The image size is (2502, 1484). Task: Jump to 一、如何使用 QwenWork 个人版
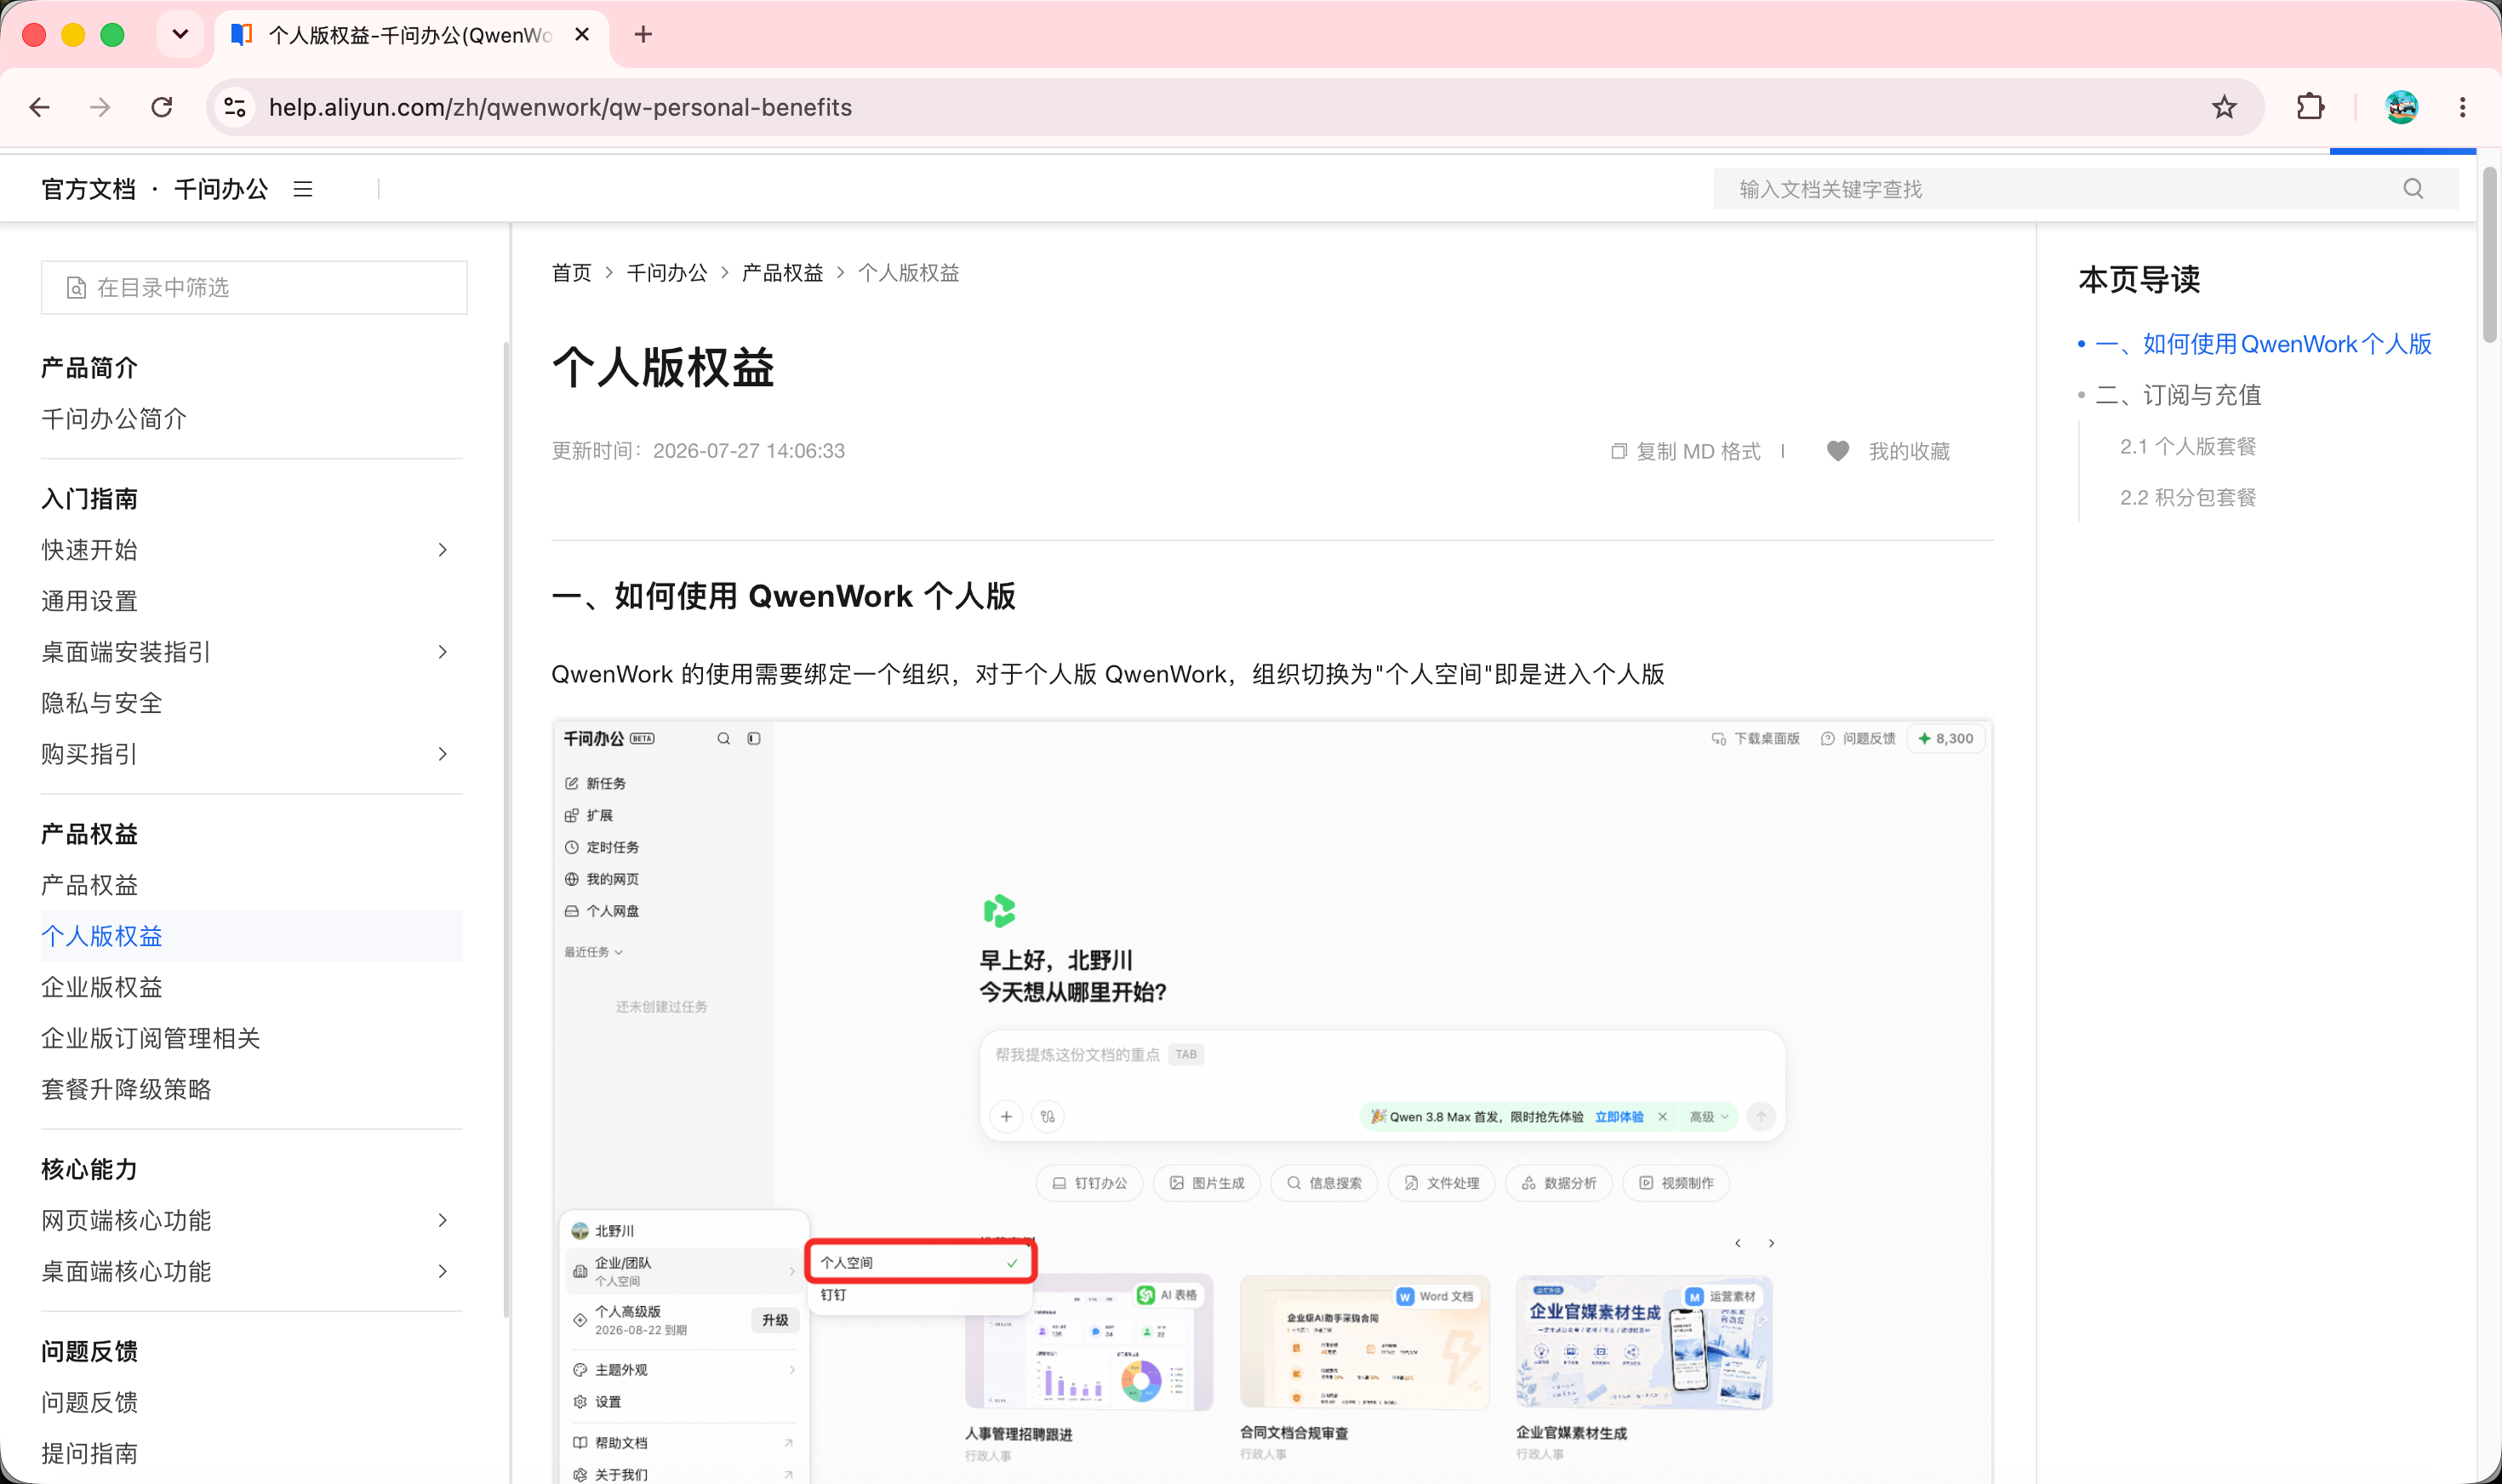coord(2263,344)
